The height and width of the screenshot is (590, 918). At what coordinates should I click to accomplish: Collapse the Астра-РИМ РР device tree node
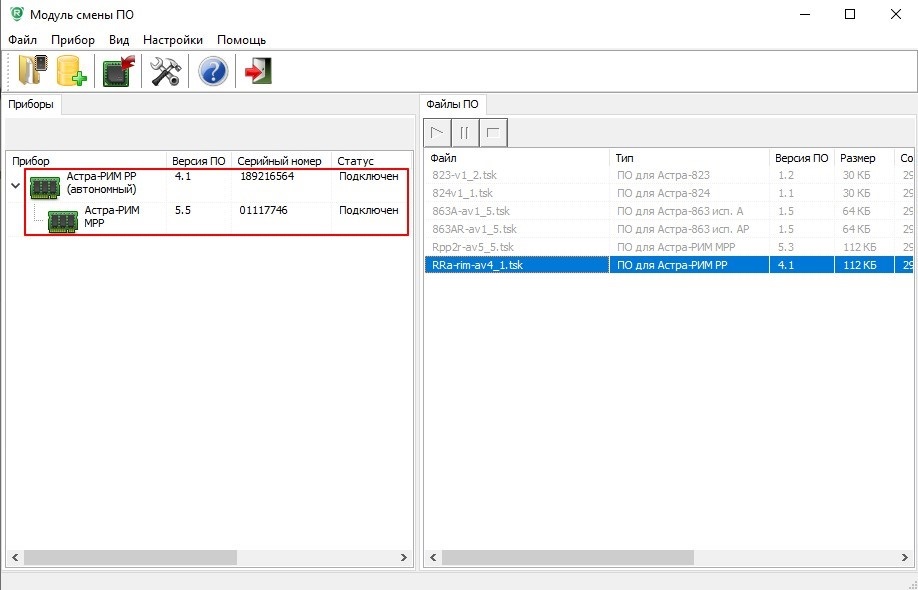(15, 185)
